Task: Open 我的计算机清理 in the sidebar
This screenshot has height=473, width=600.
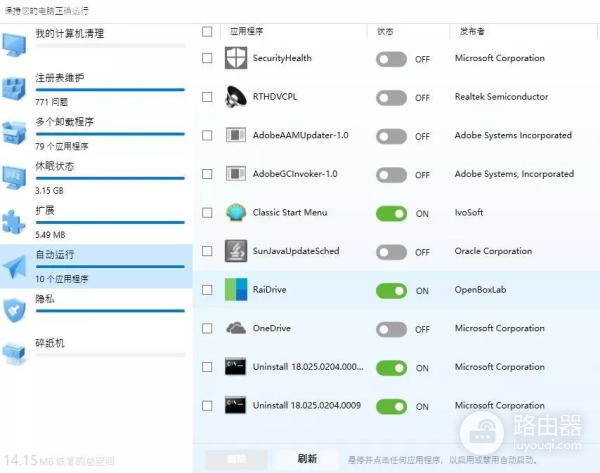Action: (x=69, y=34)
